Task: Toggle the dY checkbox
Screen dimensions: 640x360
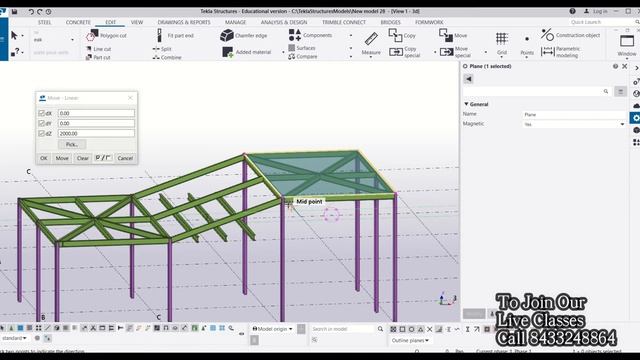Action: coord(41,123)
